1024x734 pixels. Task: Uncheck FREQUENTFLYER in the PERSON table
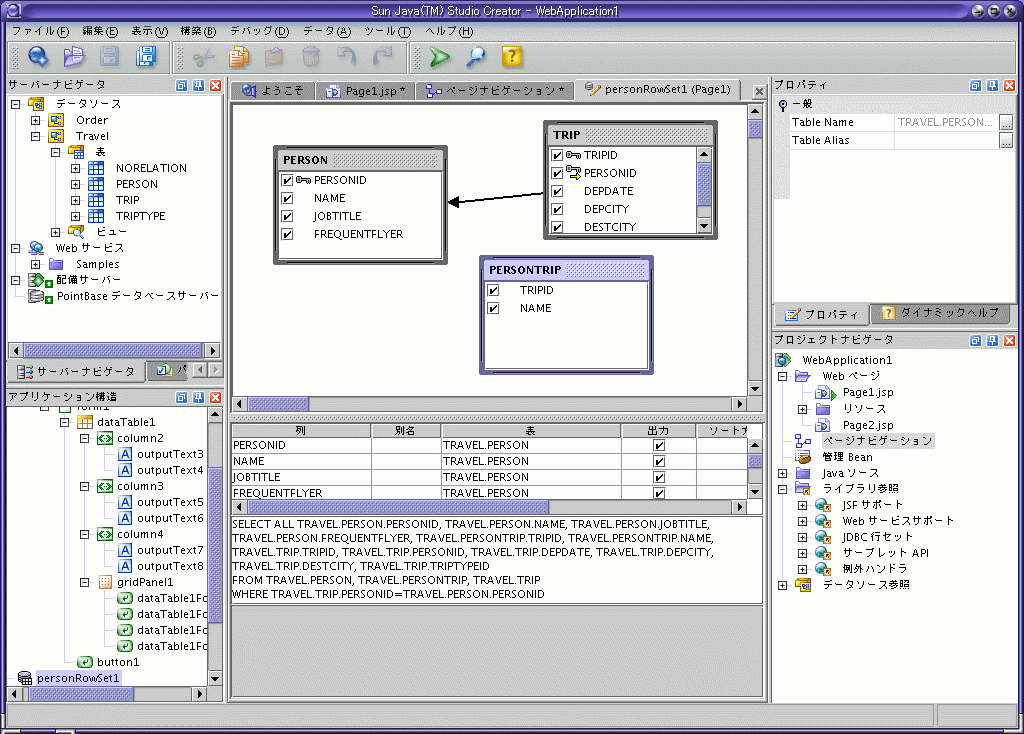287,234
